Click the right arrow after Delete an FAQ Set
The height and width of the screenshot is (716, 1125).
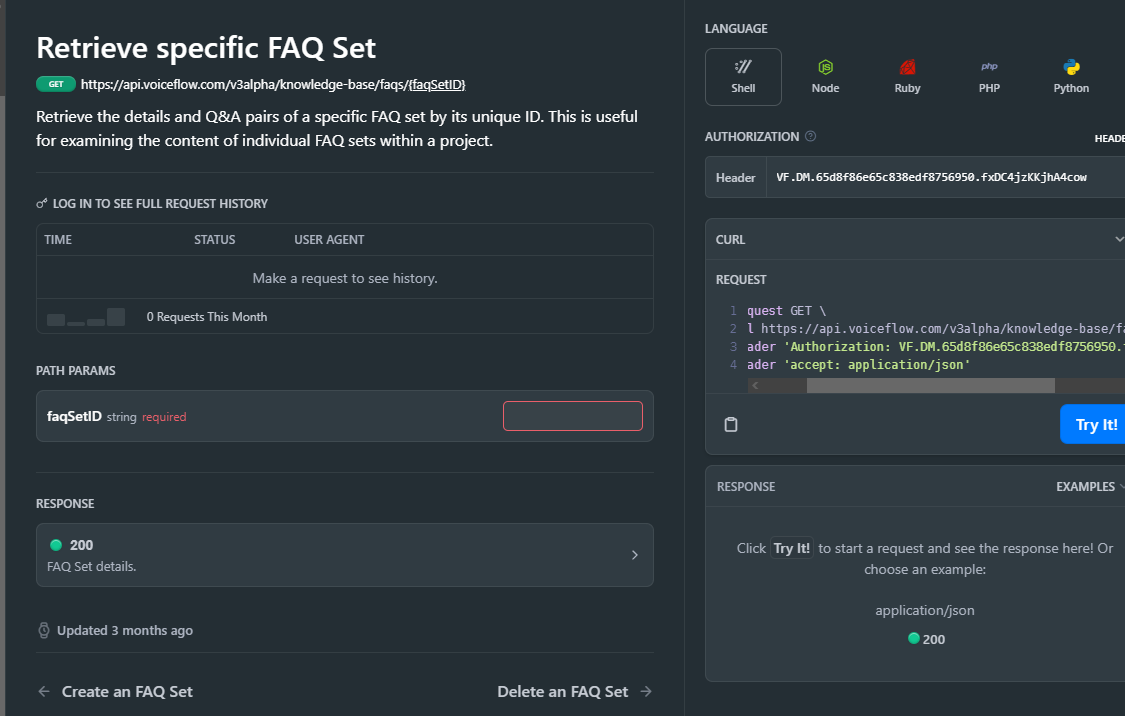[646, 692]
